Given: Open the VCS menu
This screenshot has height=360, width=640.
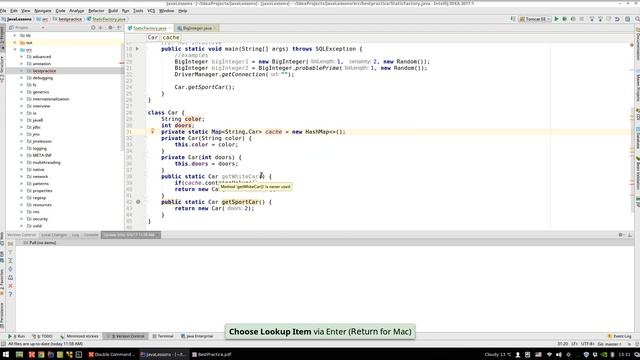Looking at the screenshot, I should (151, 11).
